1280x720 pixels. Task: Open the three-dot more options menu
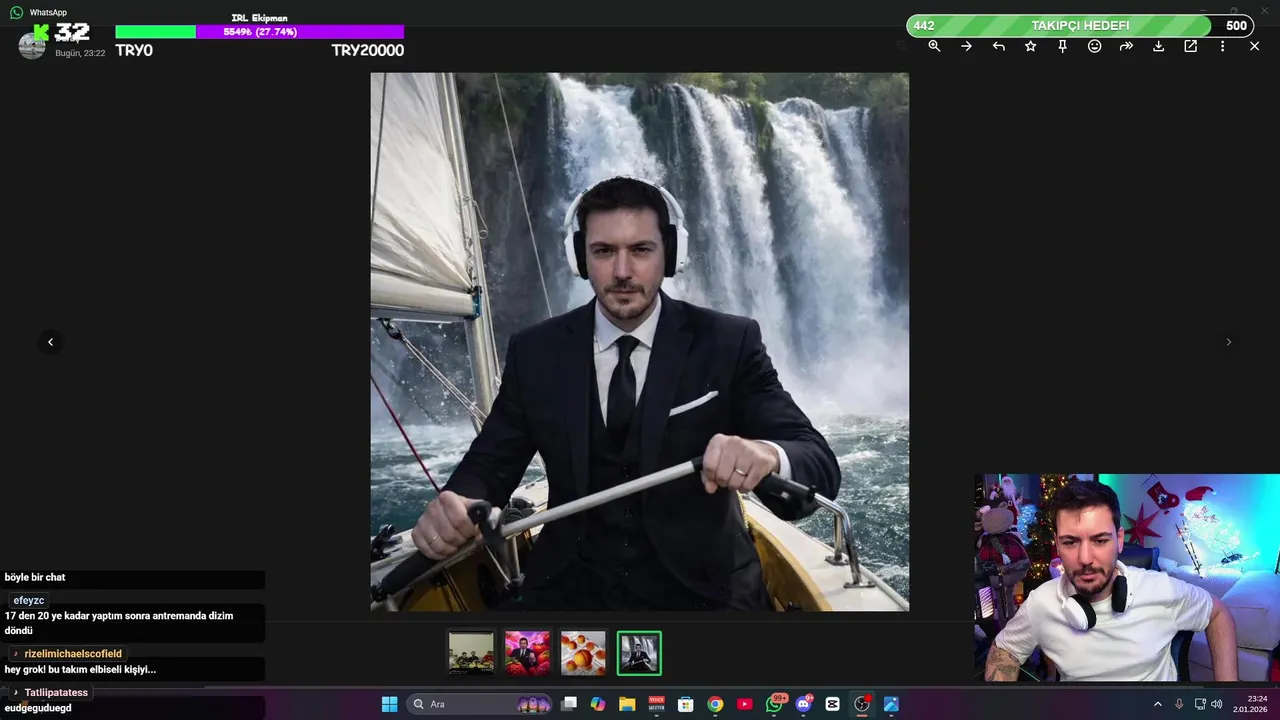[x=1222, y=46]
